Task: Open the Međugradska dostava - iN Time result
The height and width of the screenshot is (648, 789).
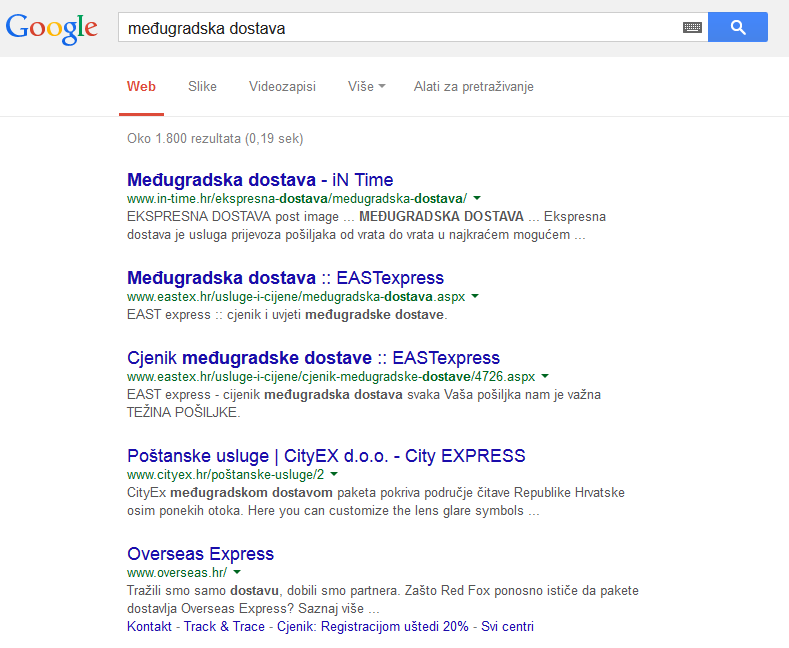Action: [x=260, y=180]
